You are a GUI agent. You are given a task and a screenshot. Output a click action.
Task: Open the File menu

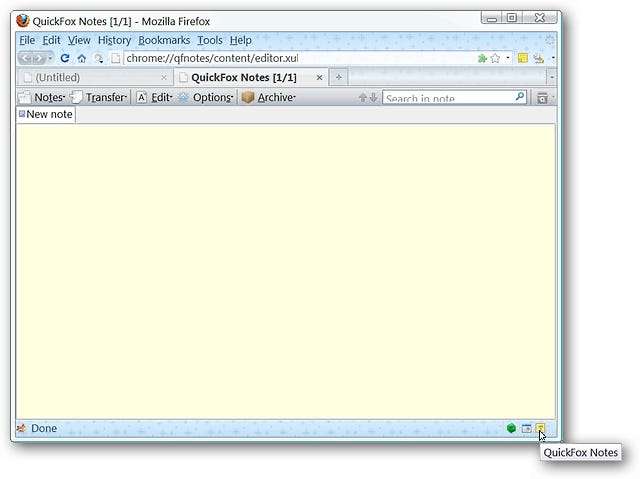(x=27, y=40)
